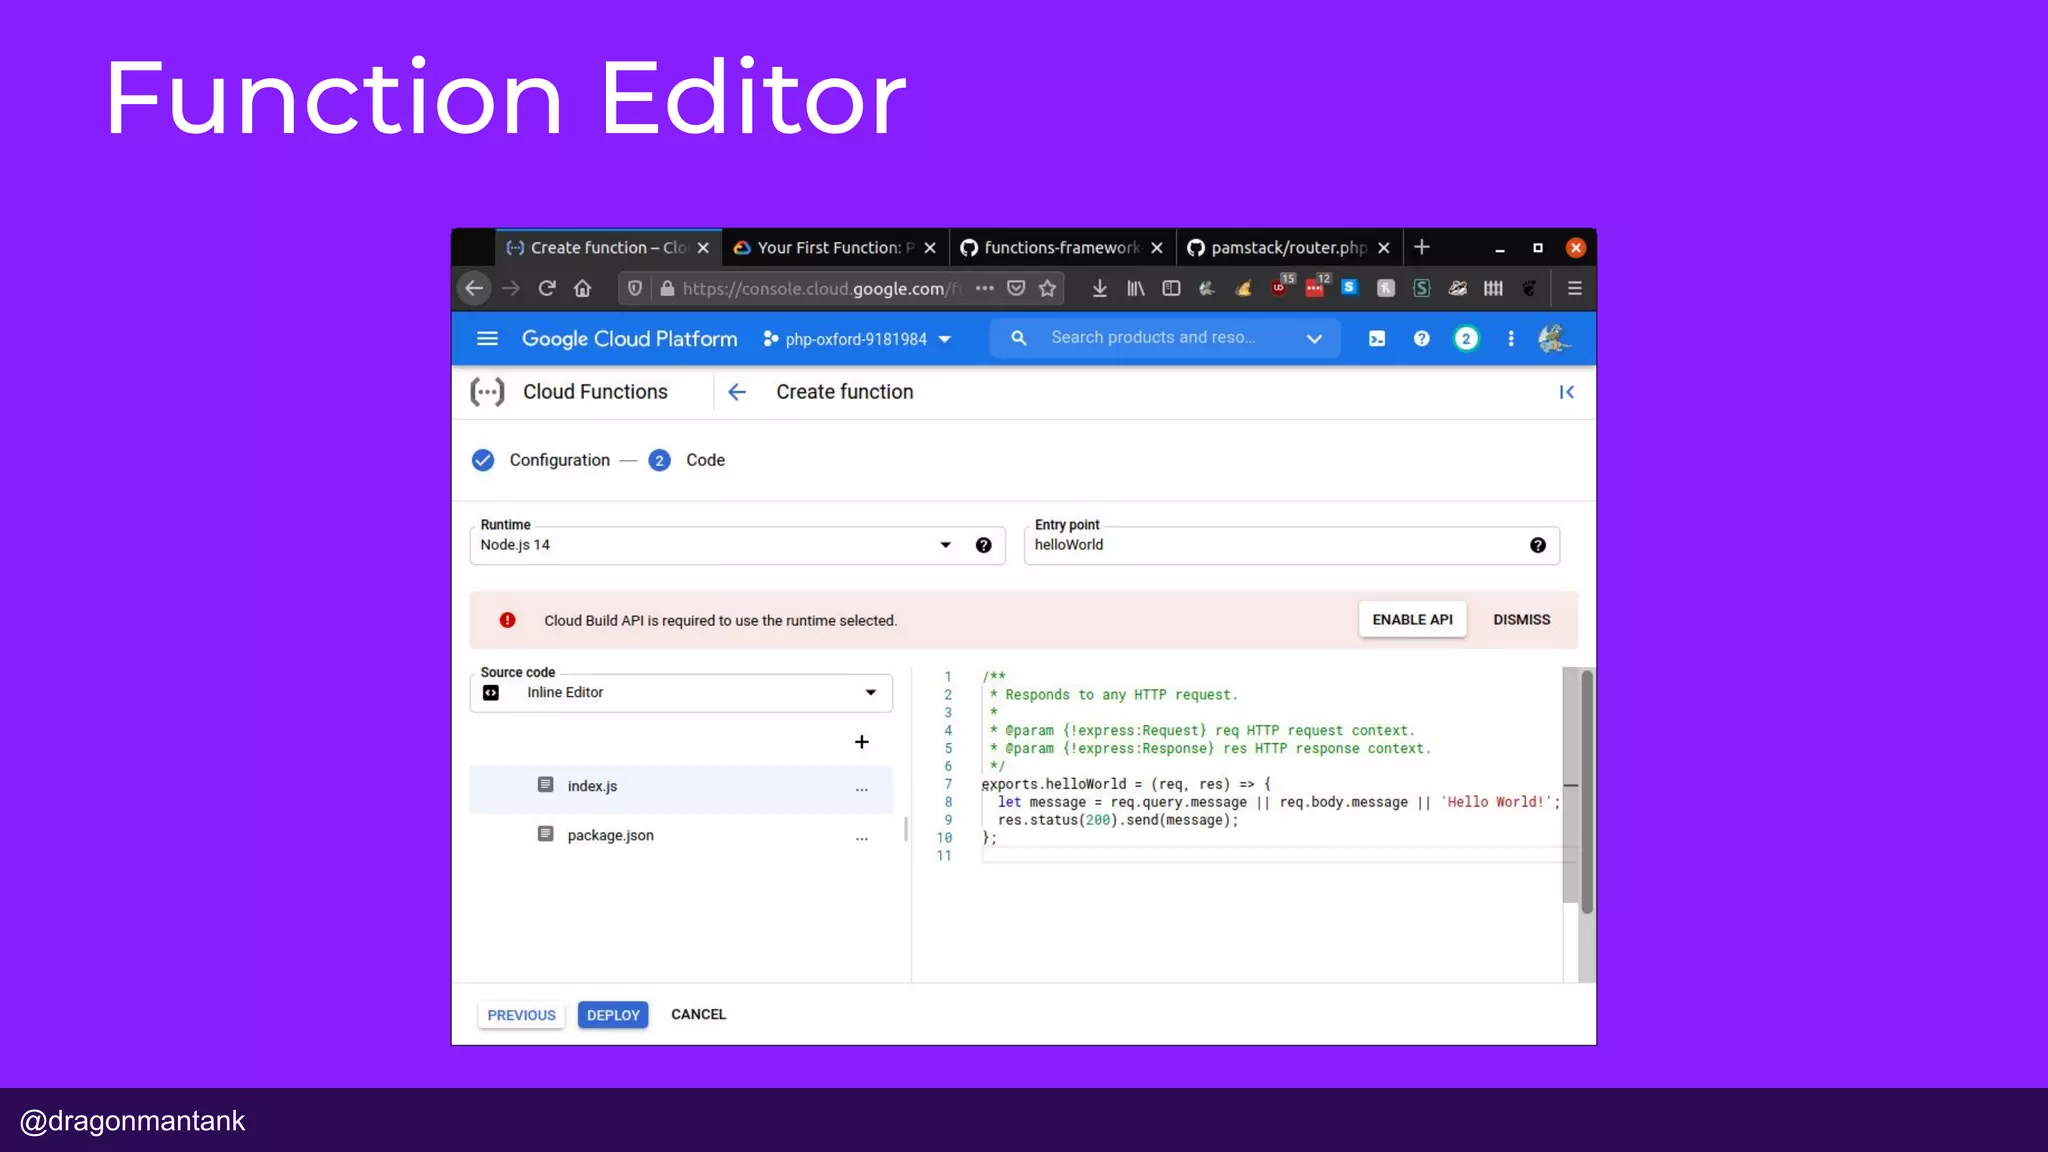
Task: Click the error icon in the warning banner
Action: pyautogui.click(x=507, y=620)
